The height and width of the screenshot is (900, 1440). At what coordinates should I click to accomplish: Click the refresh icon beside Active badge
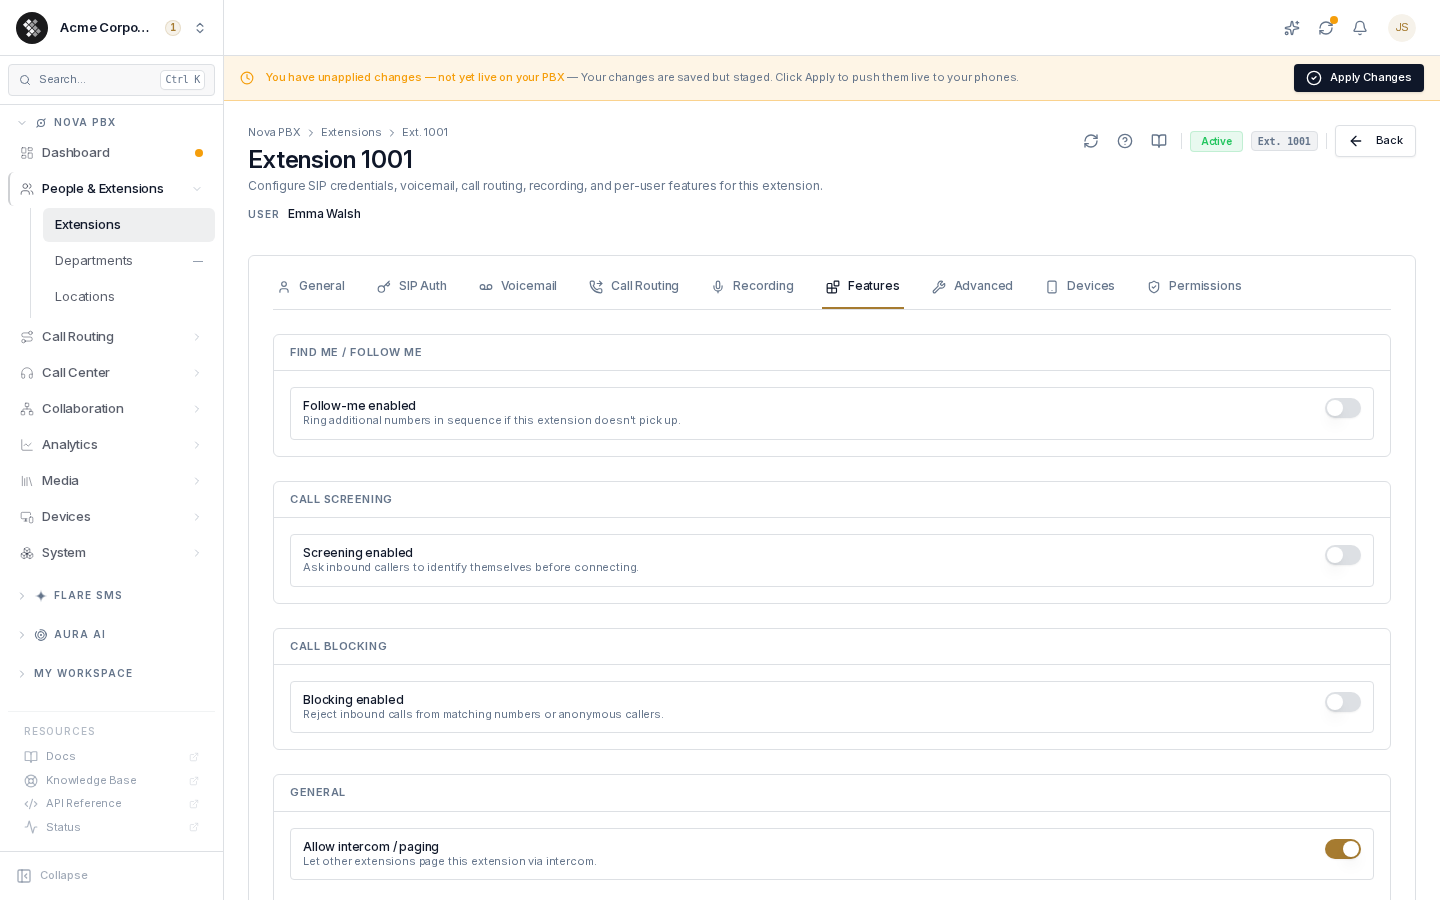tap(1091, 141)
